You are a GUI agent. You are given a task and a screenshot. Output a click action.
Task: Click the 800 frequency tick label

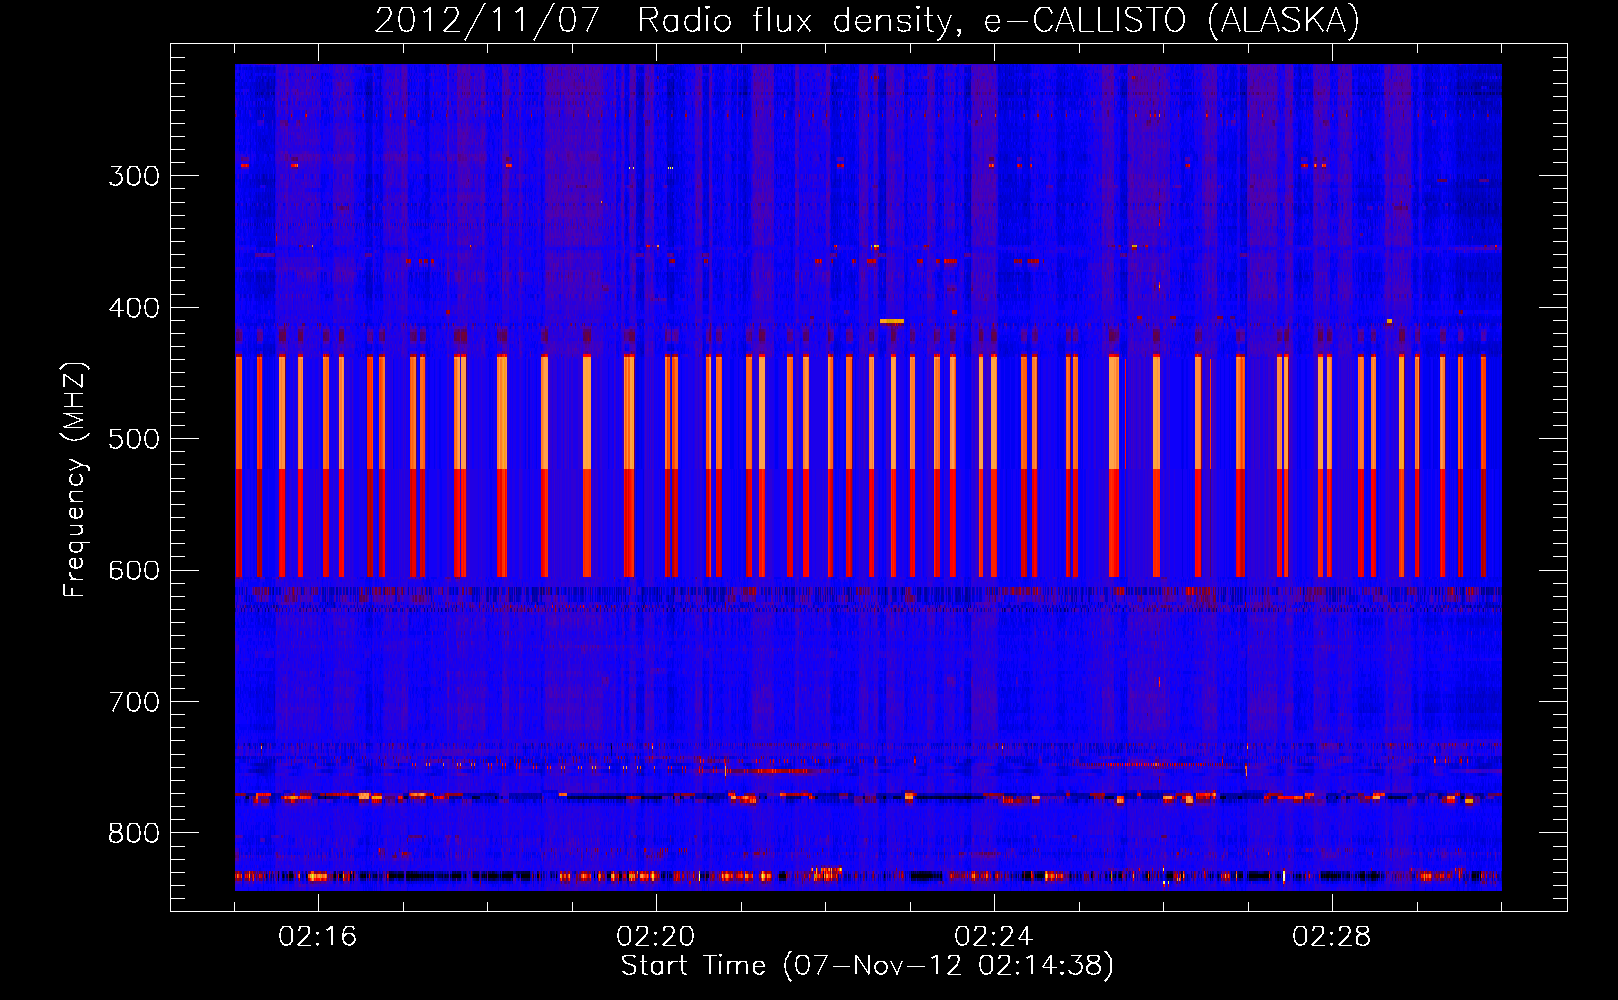pos(134,834)
